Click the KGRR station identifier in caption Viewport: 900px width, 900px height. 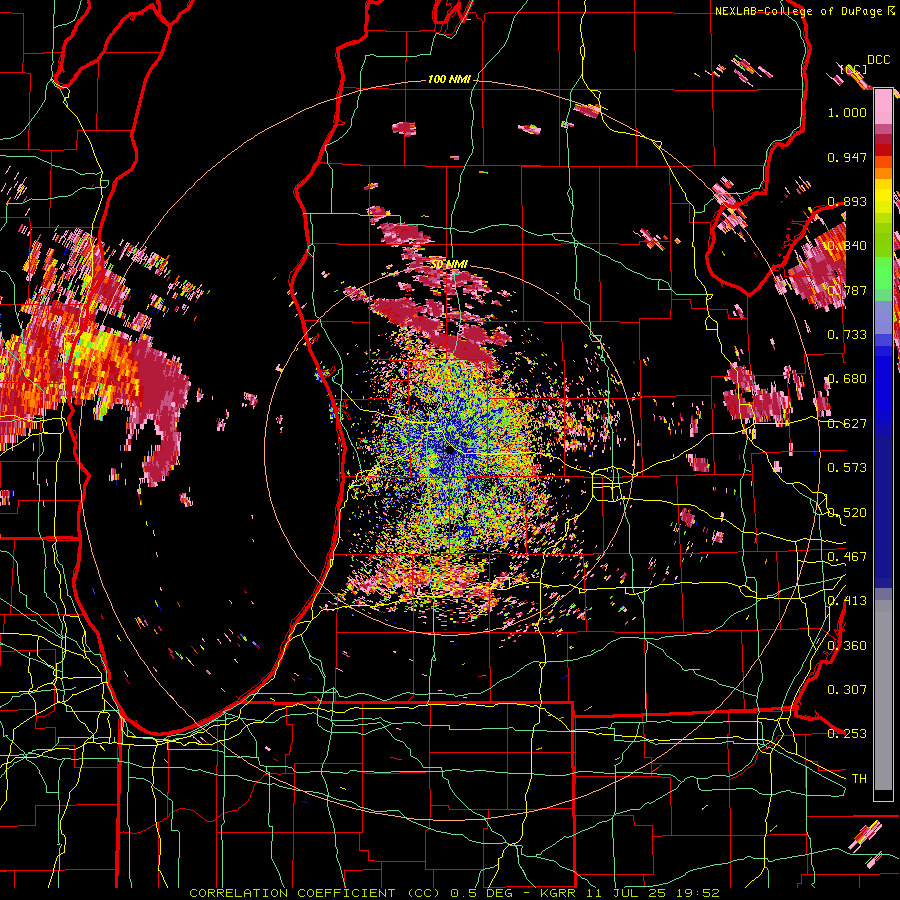pyautogui.click(x=560, y=893)
